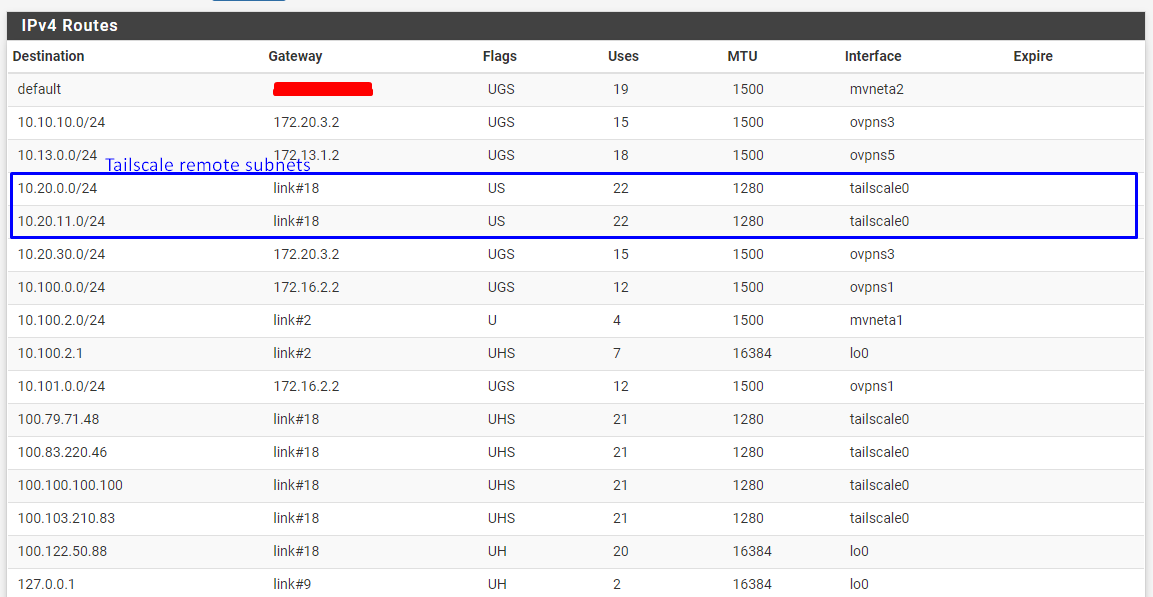This screenshot has height=597, width=1153.
Task: Click the mvneta1 interface cell
Action: 876,320
